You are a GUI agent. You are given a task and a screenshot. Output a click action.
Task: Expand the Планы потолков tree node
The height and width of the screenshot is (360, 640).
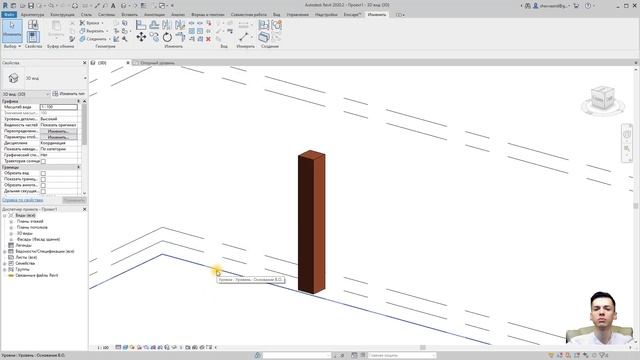point(11,227)
